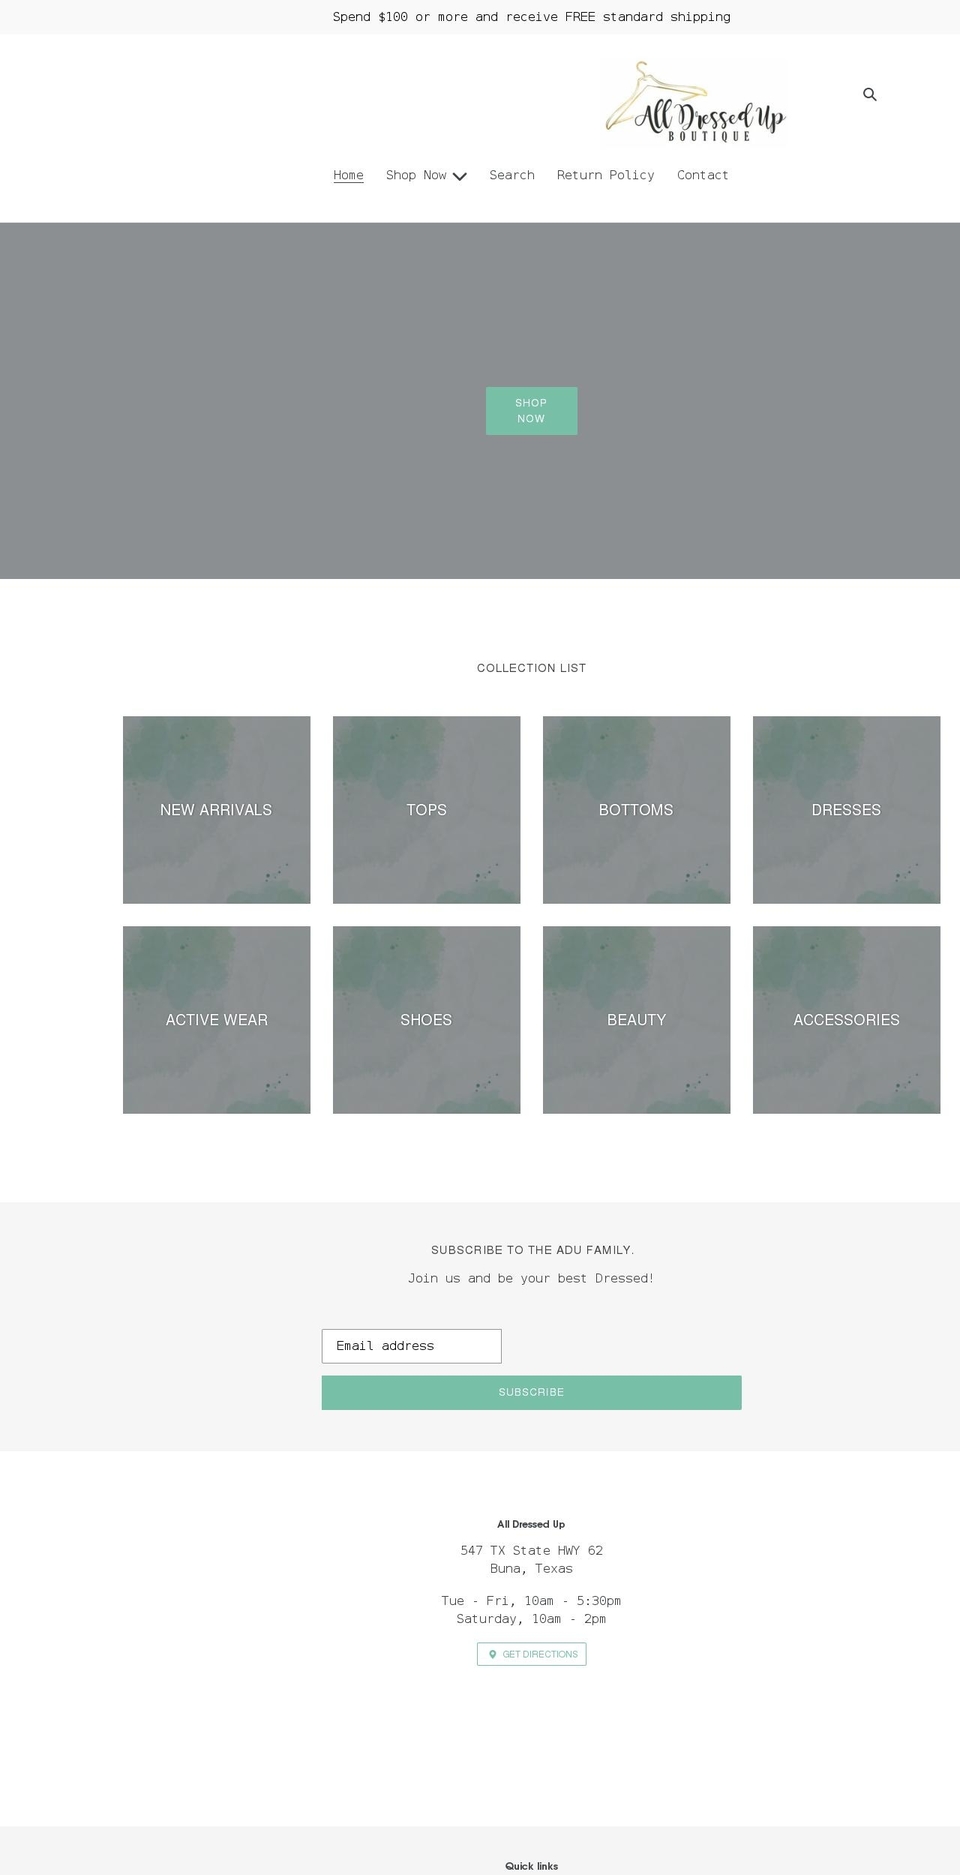Open the ACTIVE WEAR collection tile
960x1875 pixels.
(216, 1020)
